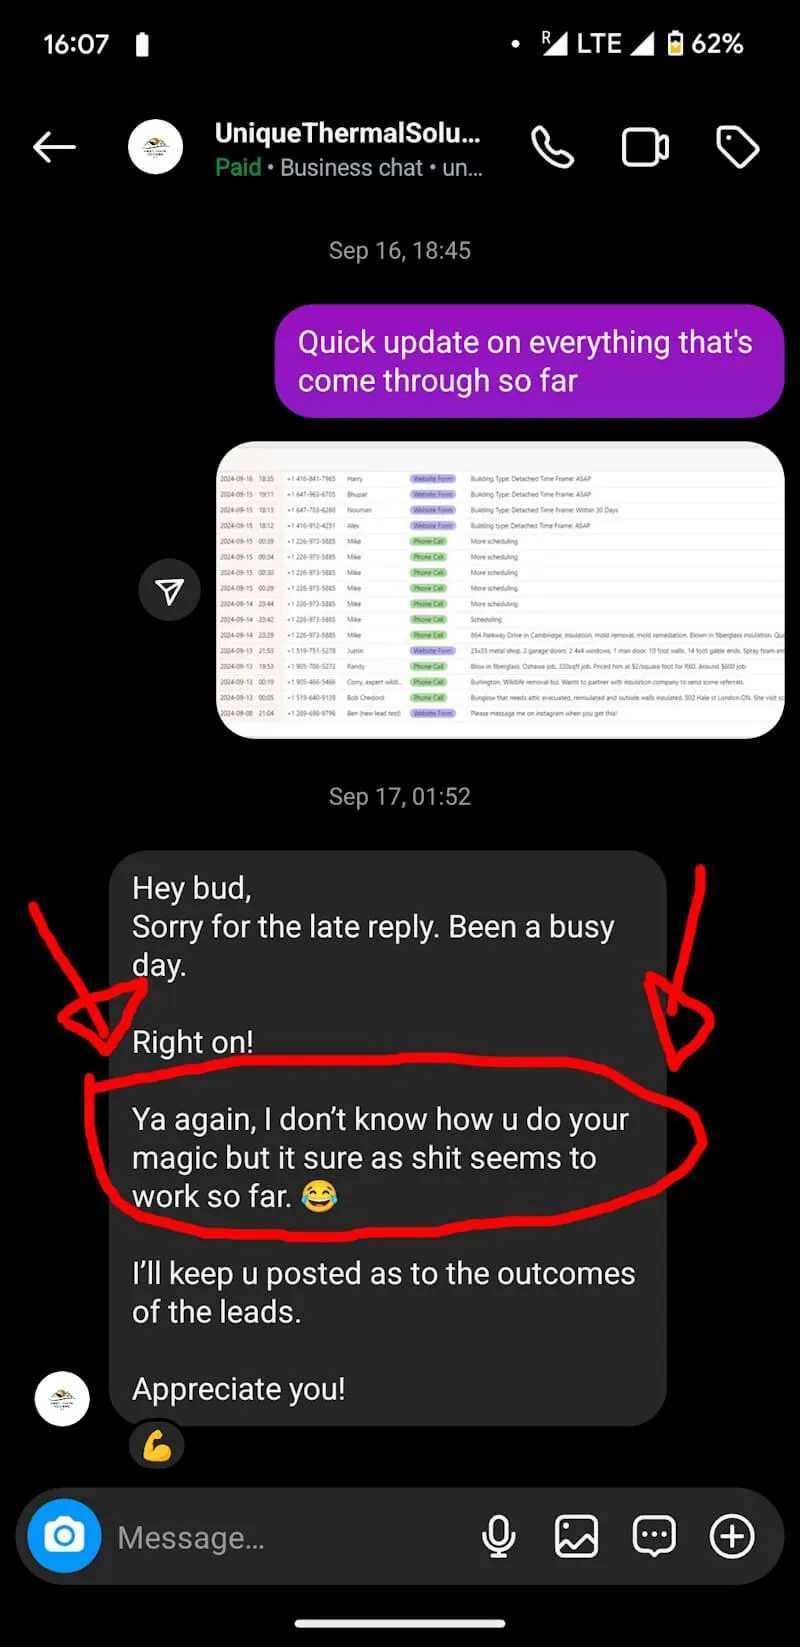Select the purple Quick update message bubble
This screenshot has height=1647, width=800.
point(529,361)
